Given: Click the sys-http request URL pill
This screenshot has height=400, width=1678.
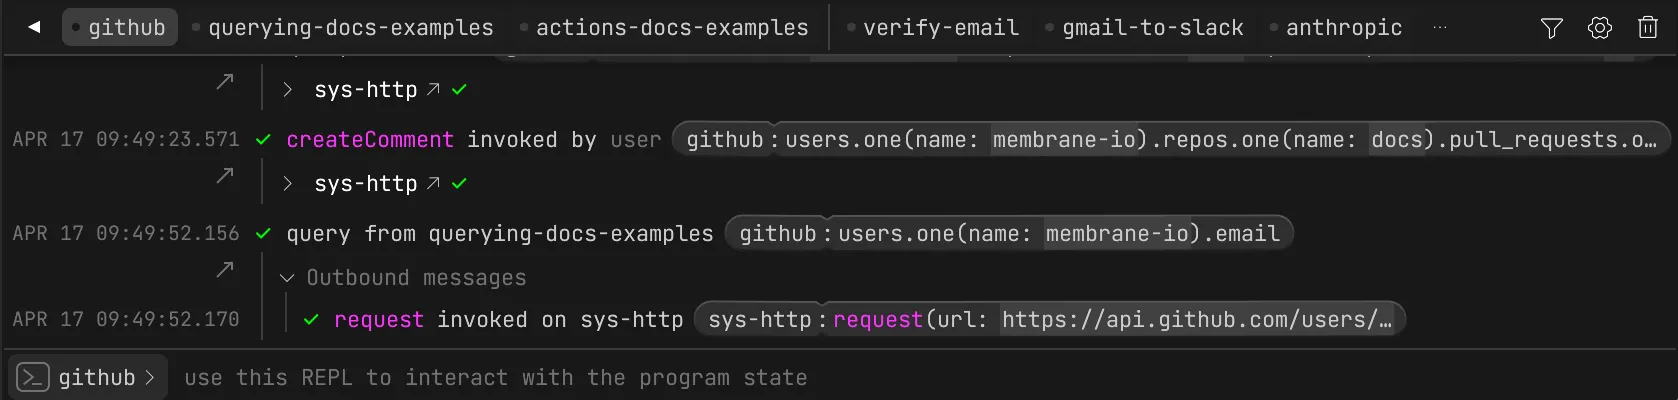Looking at the screenshot, I should pyautogui.click(x=1050, y=320).
